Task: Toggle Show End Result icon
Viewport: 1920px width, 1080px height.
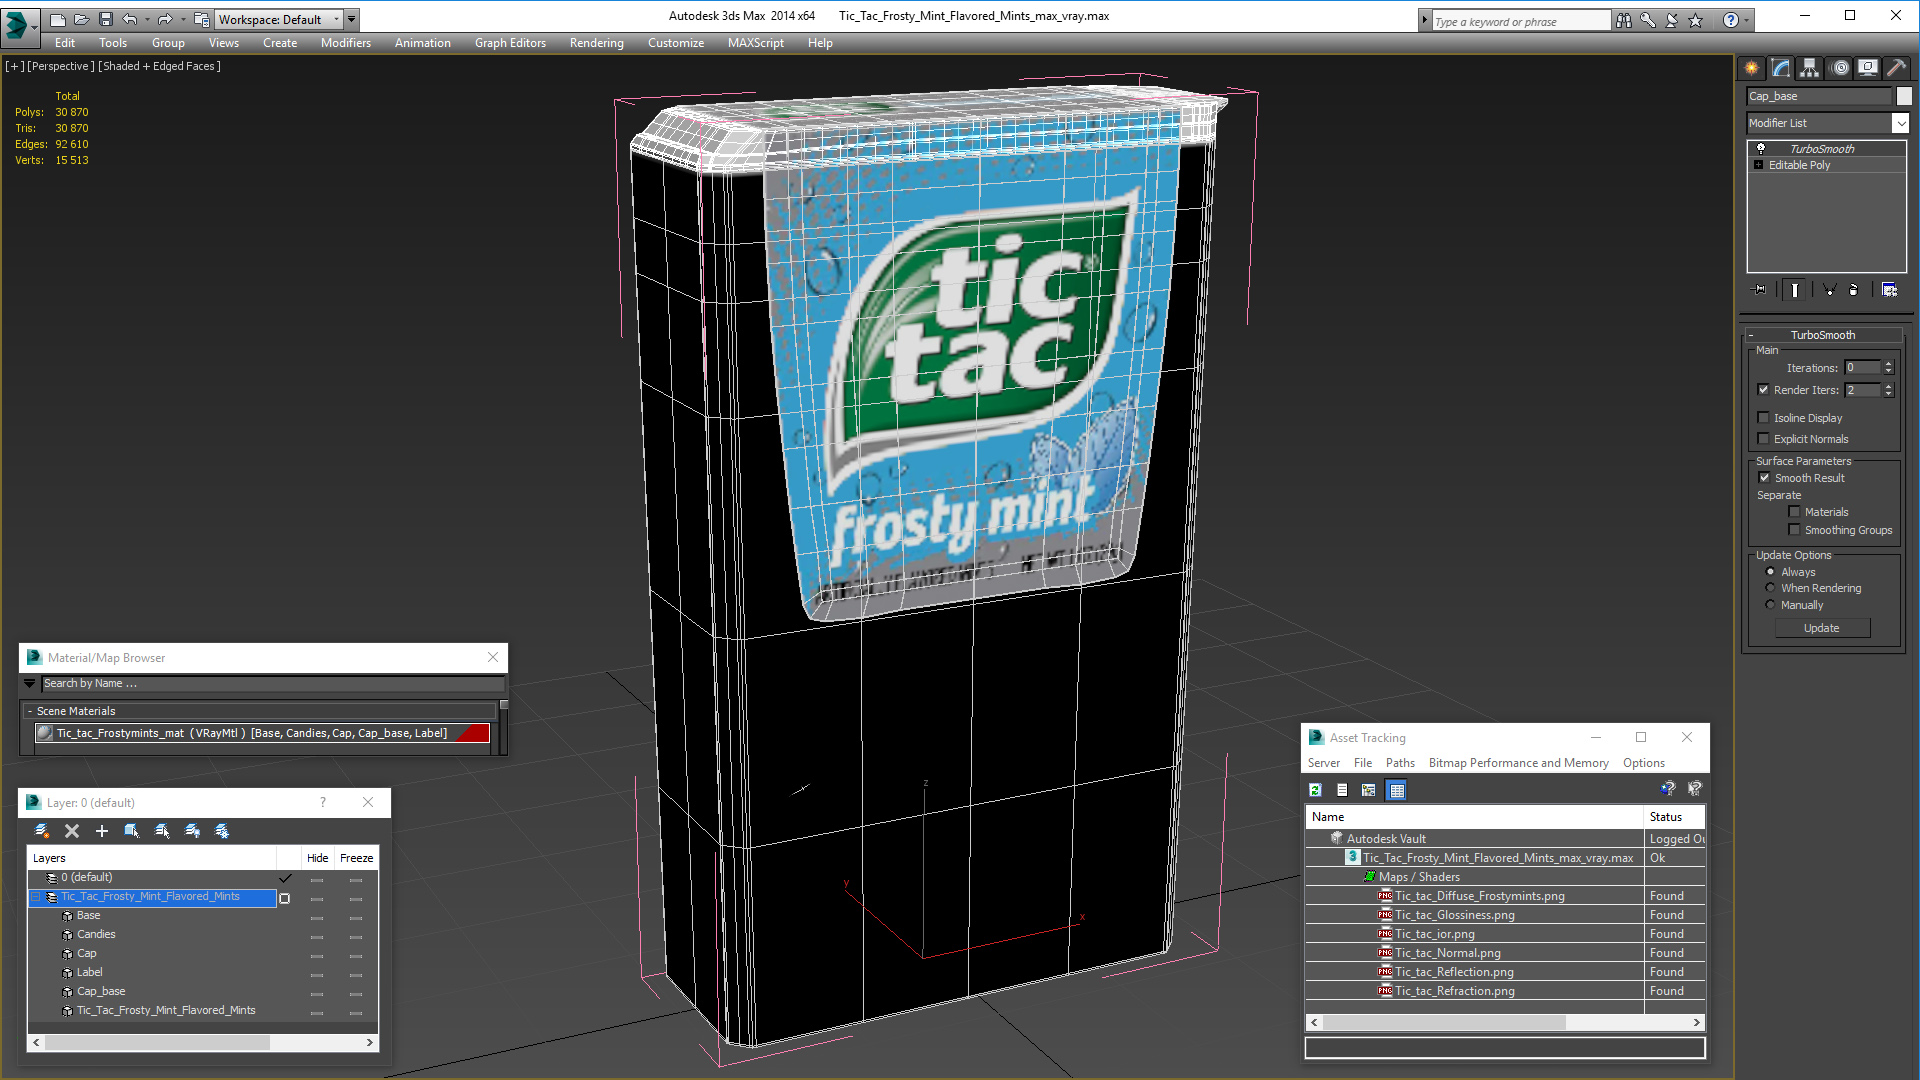Action: (1795, 290)
